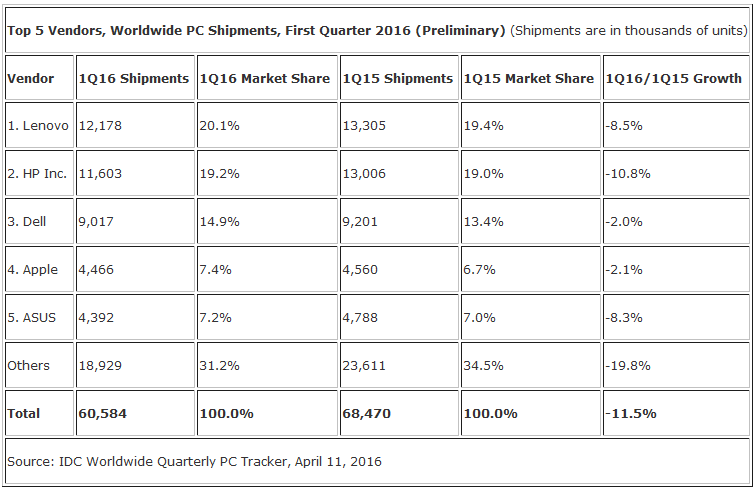Select the 1Q15 Shipments column header

coord(397,78)
